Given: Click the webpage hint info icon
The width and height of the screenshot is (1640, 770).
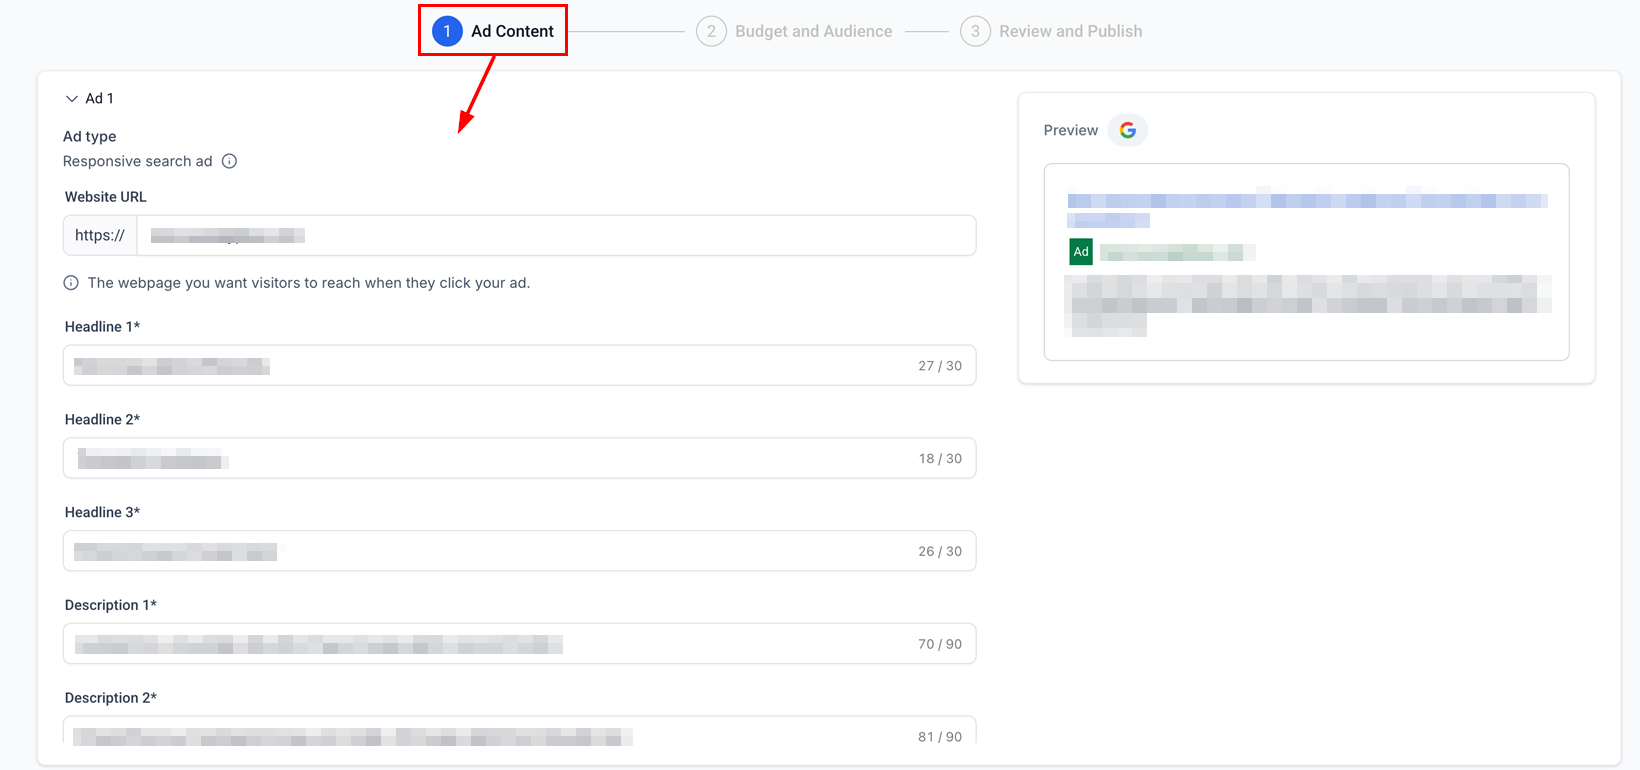Looking at the screenshot, I should pos(71,283).
